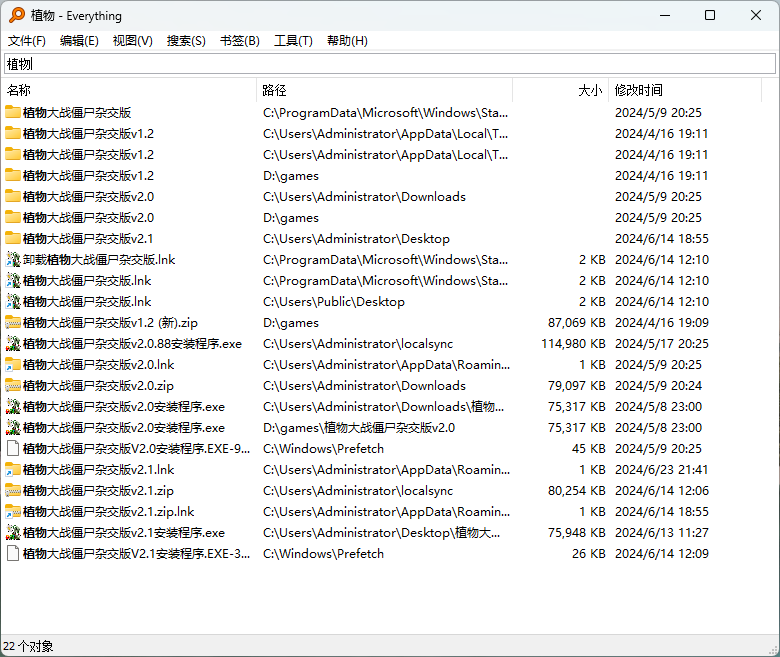Open the 工具(T) menu
The image size is (780, 657).
[x=293, y=41]
